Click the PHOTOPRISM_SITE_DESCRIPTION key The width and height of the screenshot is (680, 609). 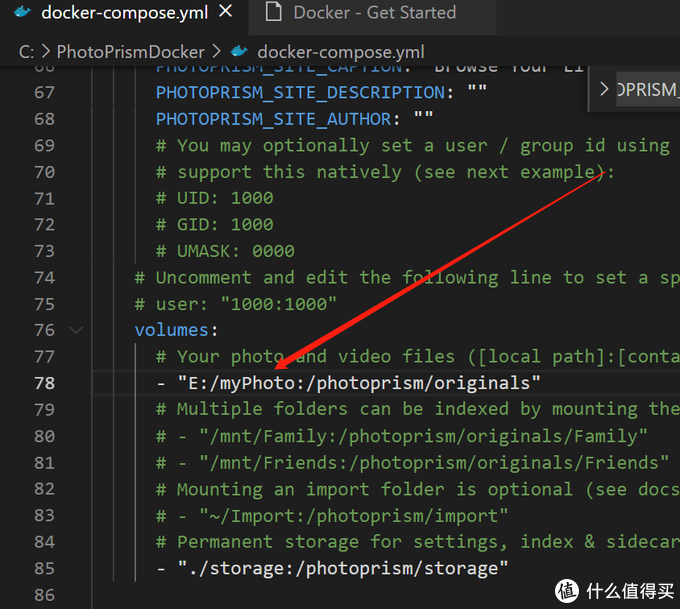click(300, 92)
